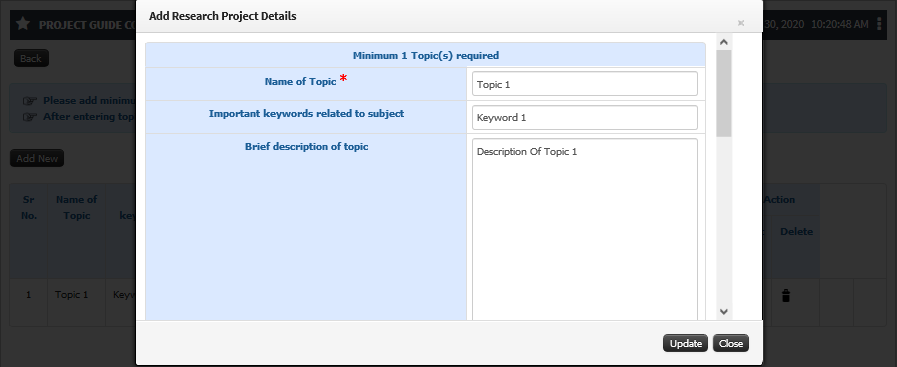Click the Close button in dialog footer
Viewport: 897px width, 367px height.
point(731,343)
